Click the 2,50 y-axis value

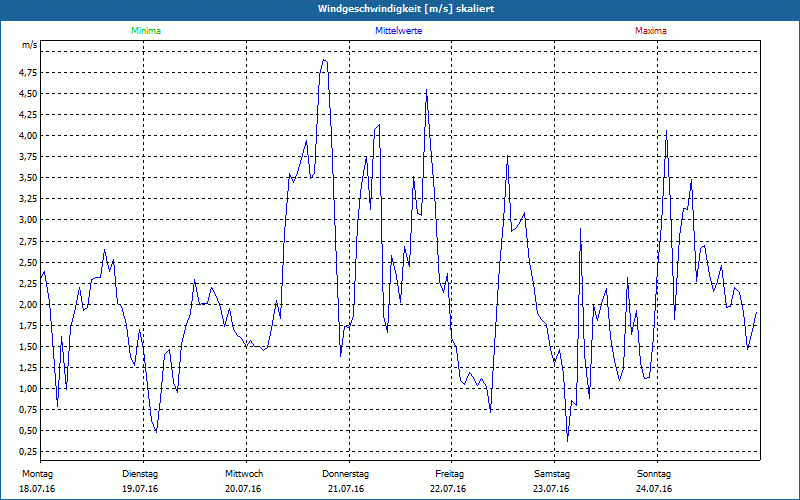[28, 262]
